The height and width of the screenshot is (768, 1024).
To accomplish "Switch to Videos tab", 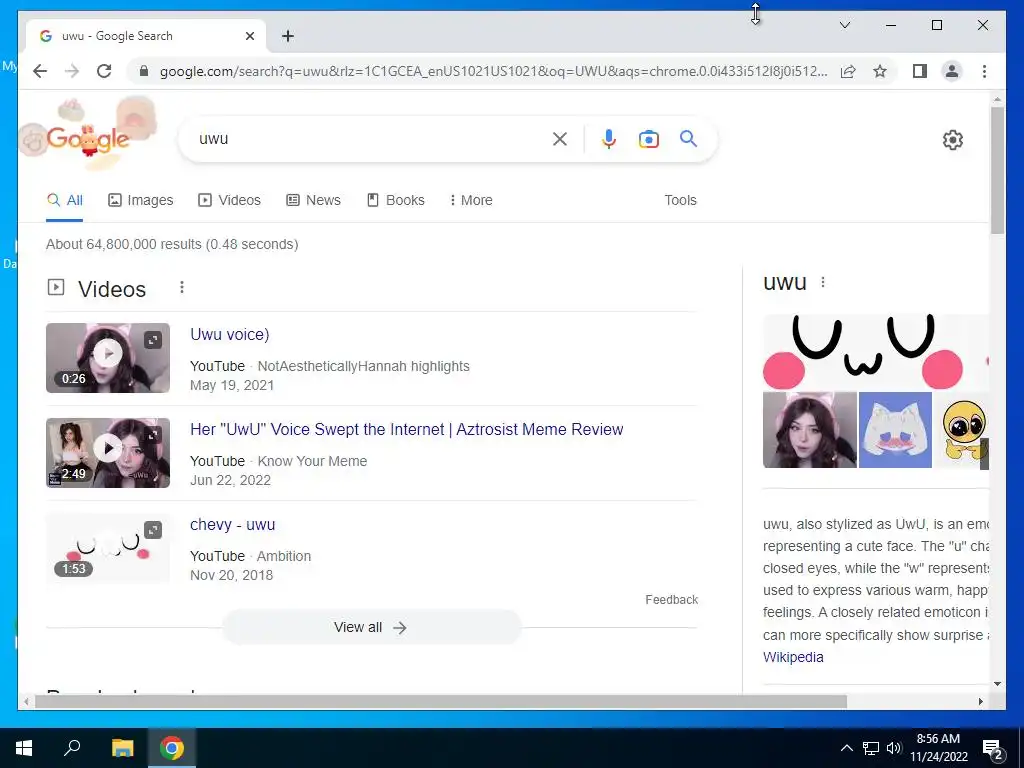I will point(229,200).
